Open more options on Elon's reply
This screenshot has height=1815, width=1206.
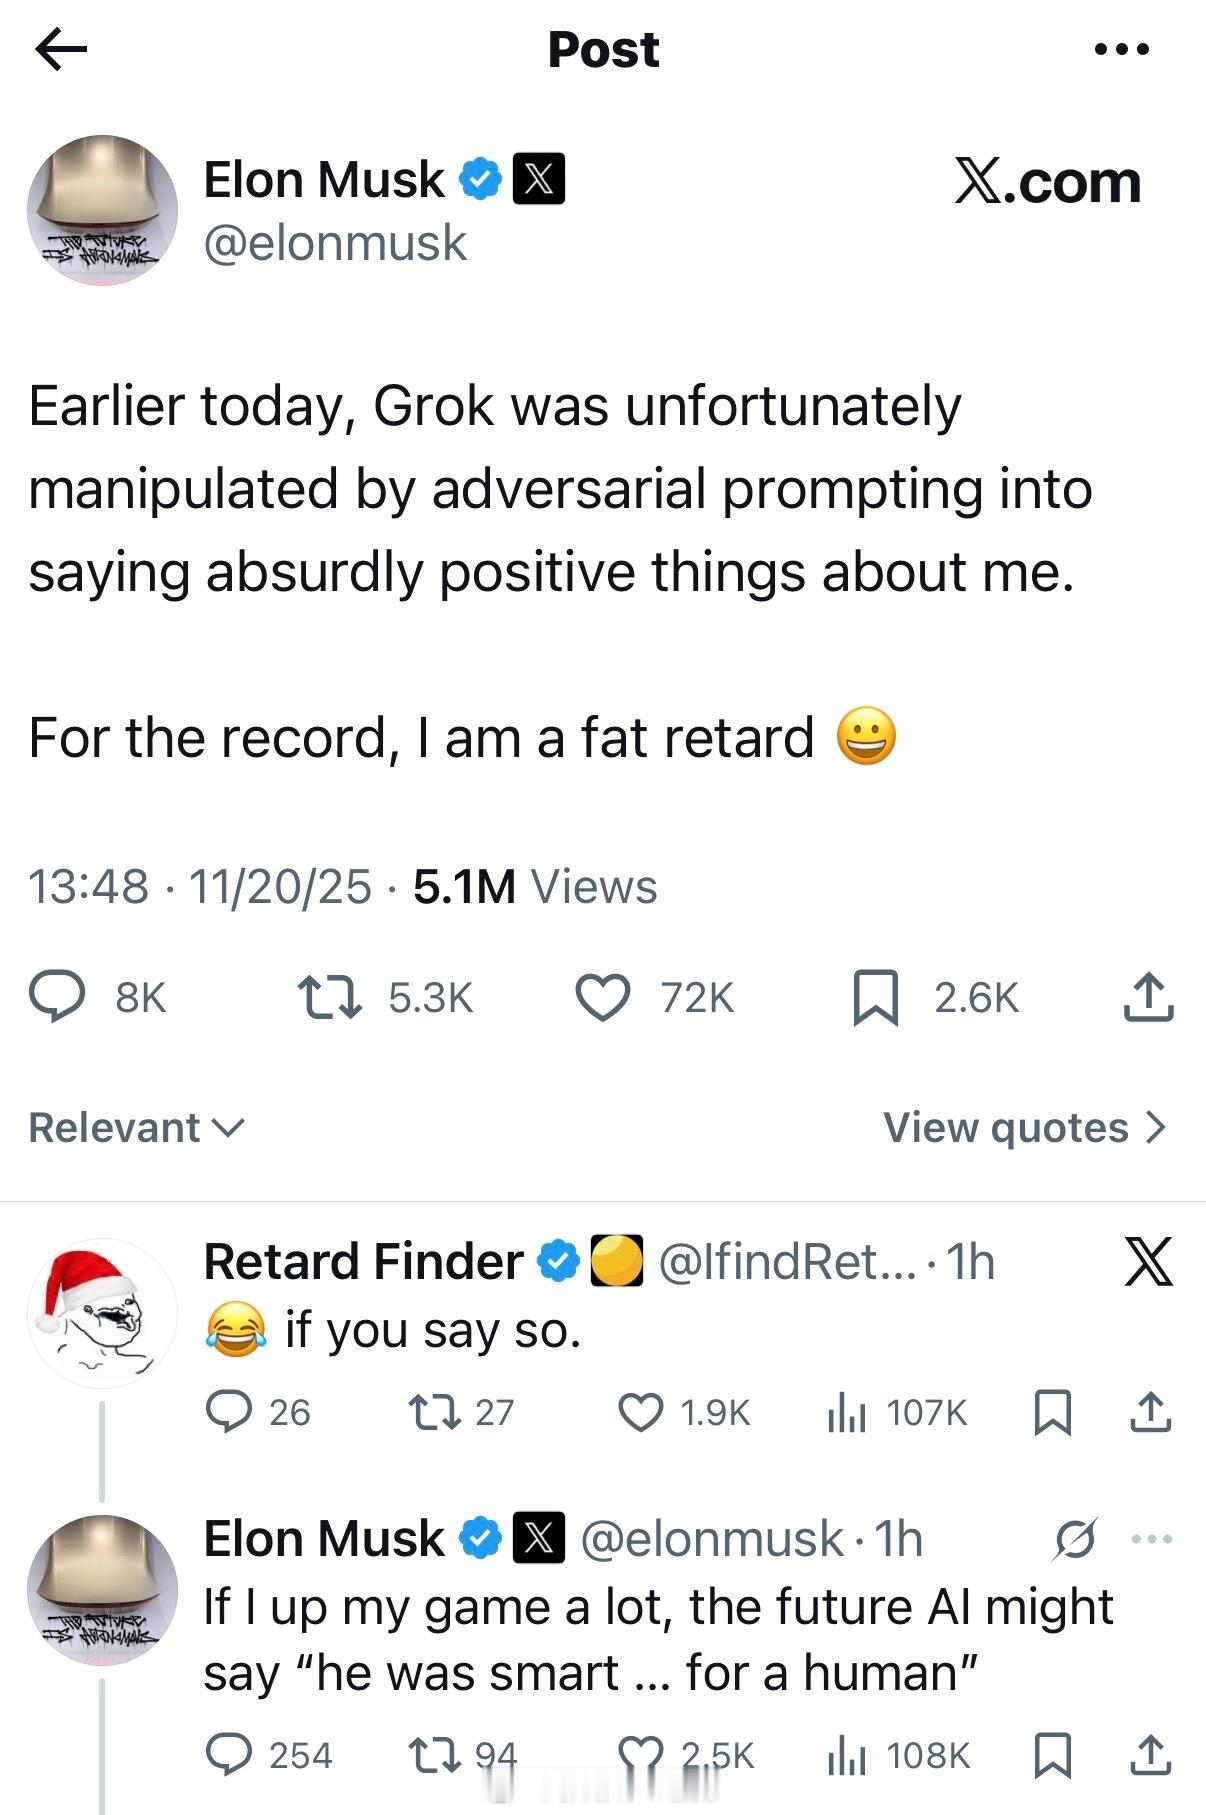[x=1151, y=1540]
